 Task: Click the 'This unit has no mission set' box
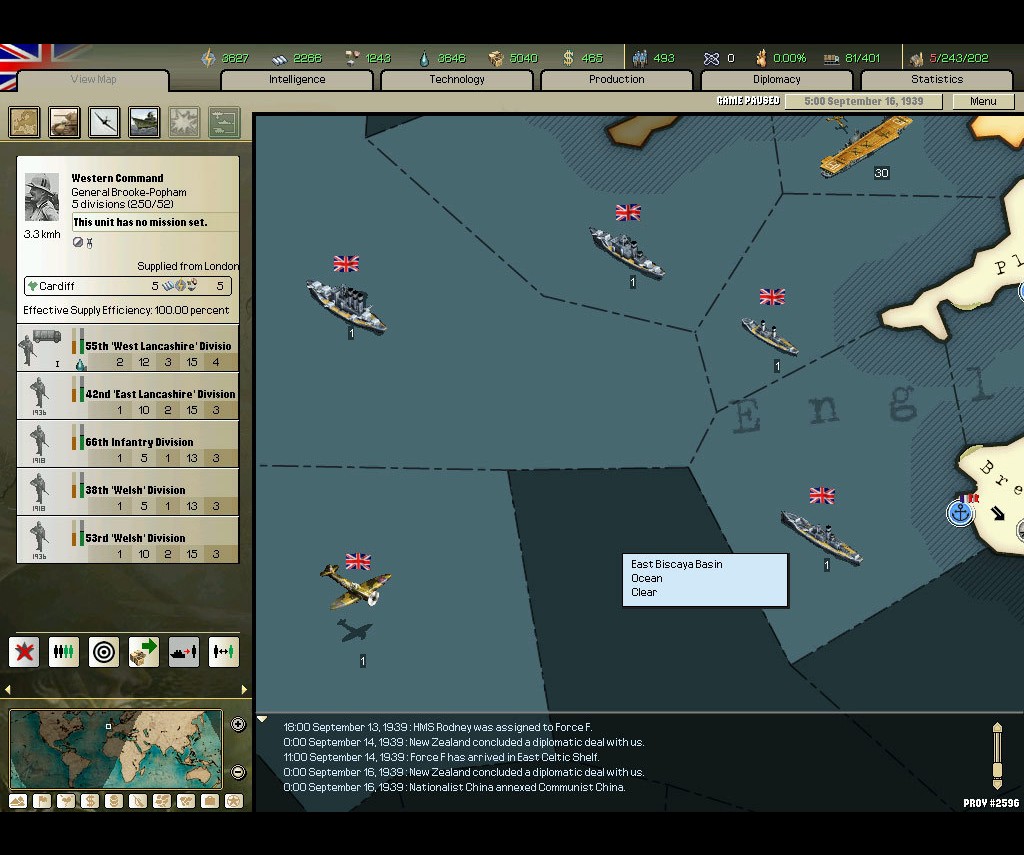[x=154, y=222]
